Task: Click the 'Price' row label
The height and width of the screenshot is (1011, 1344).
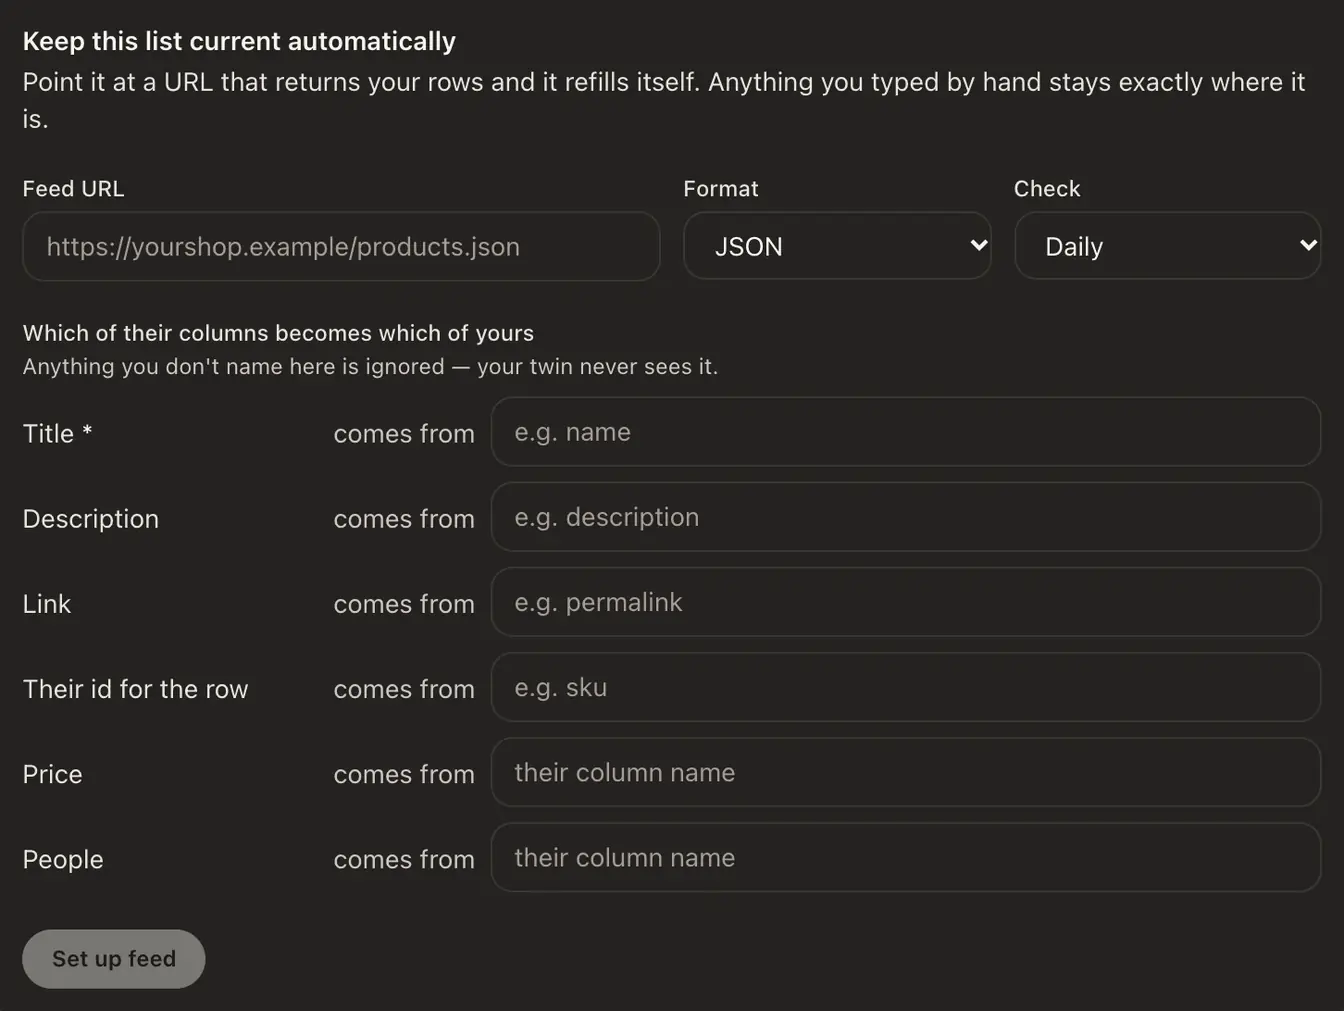Action: coord(53,774)
